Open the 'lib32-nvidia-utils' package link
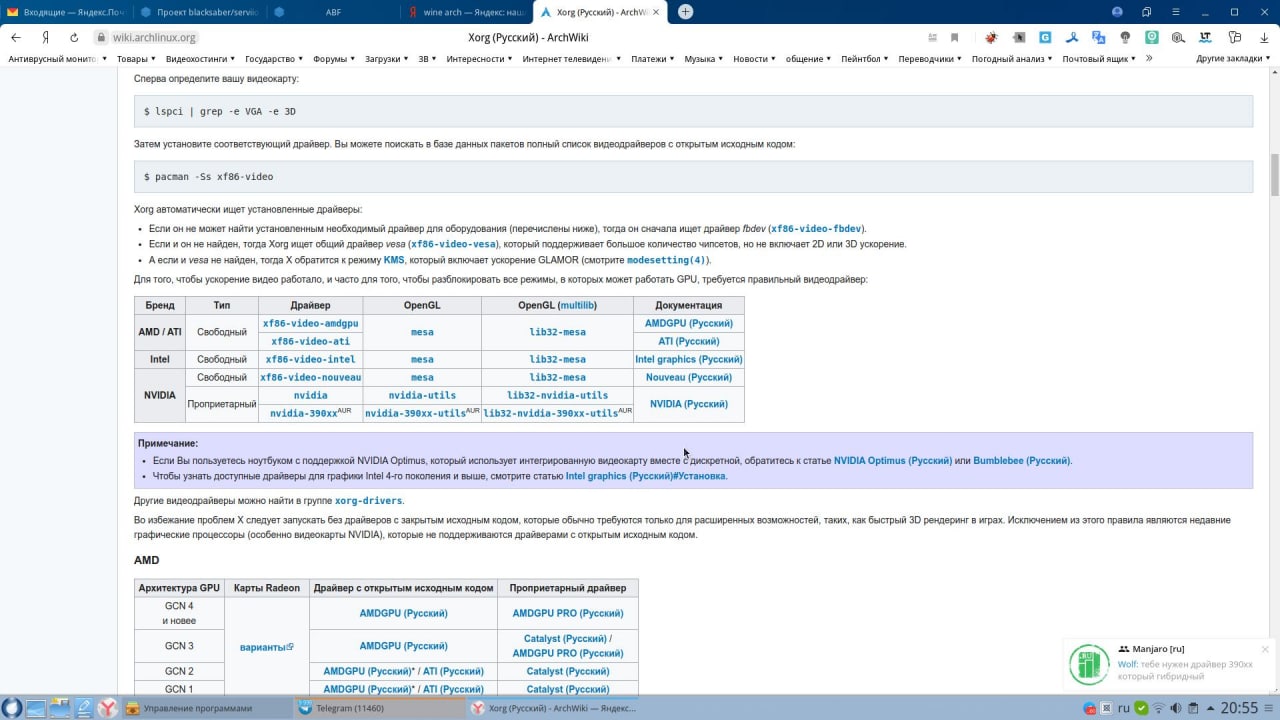Screen dimensions: 1280x720 pos(557,395)
